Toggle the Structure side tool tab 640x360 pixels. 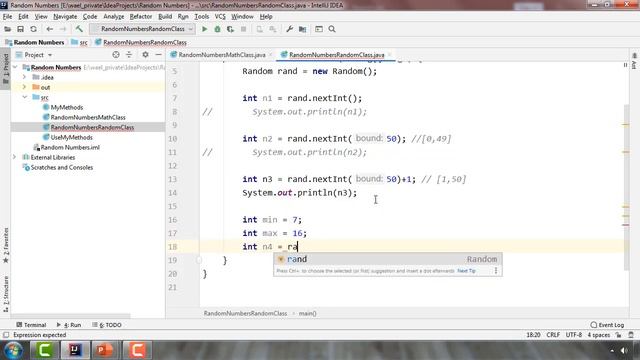click(6, 294)
